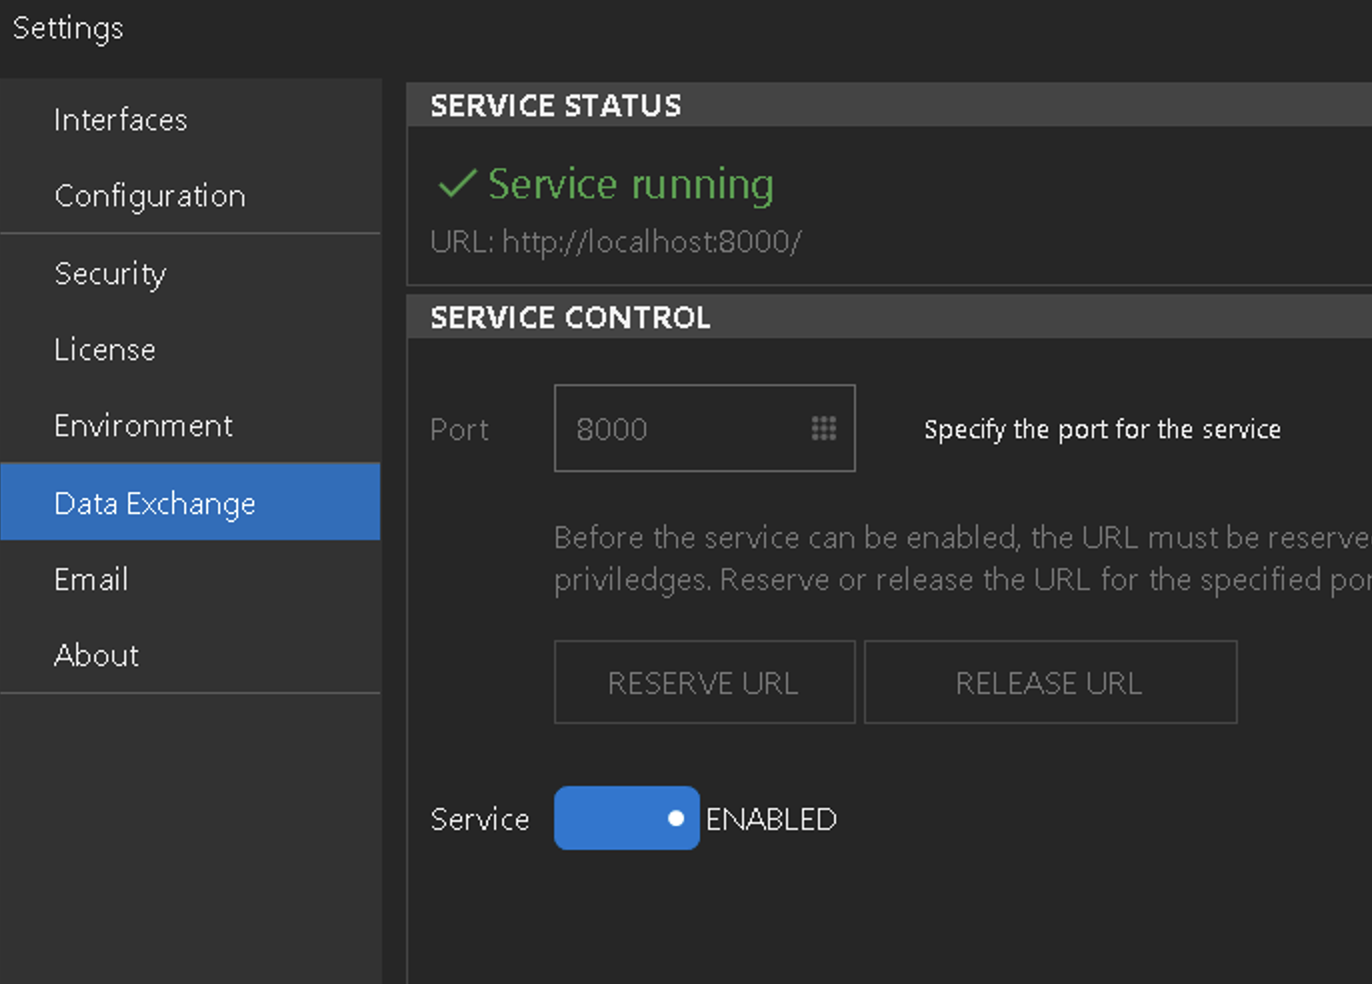Screen dimensions: 1372x984
Task: Click the ENABLED label beside the switch
Action: pos(771,819)
